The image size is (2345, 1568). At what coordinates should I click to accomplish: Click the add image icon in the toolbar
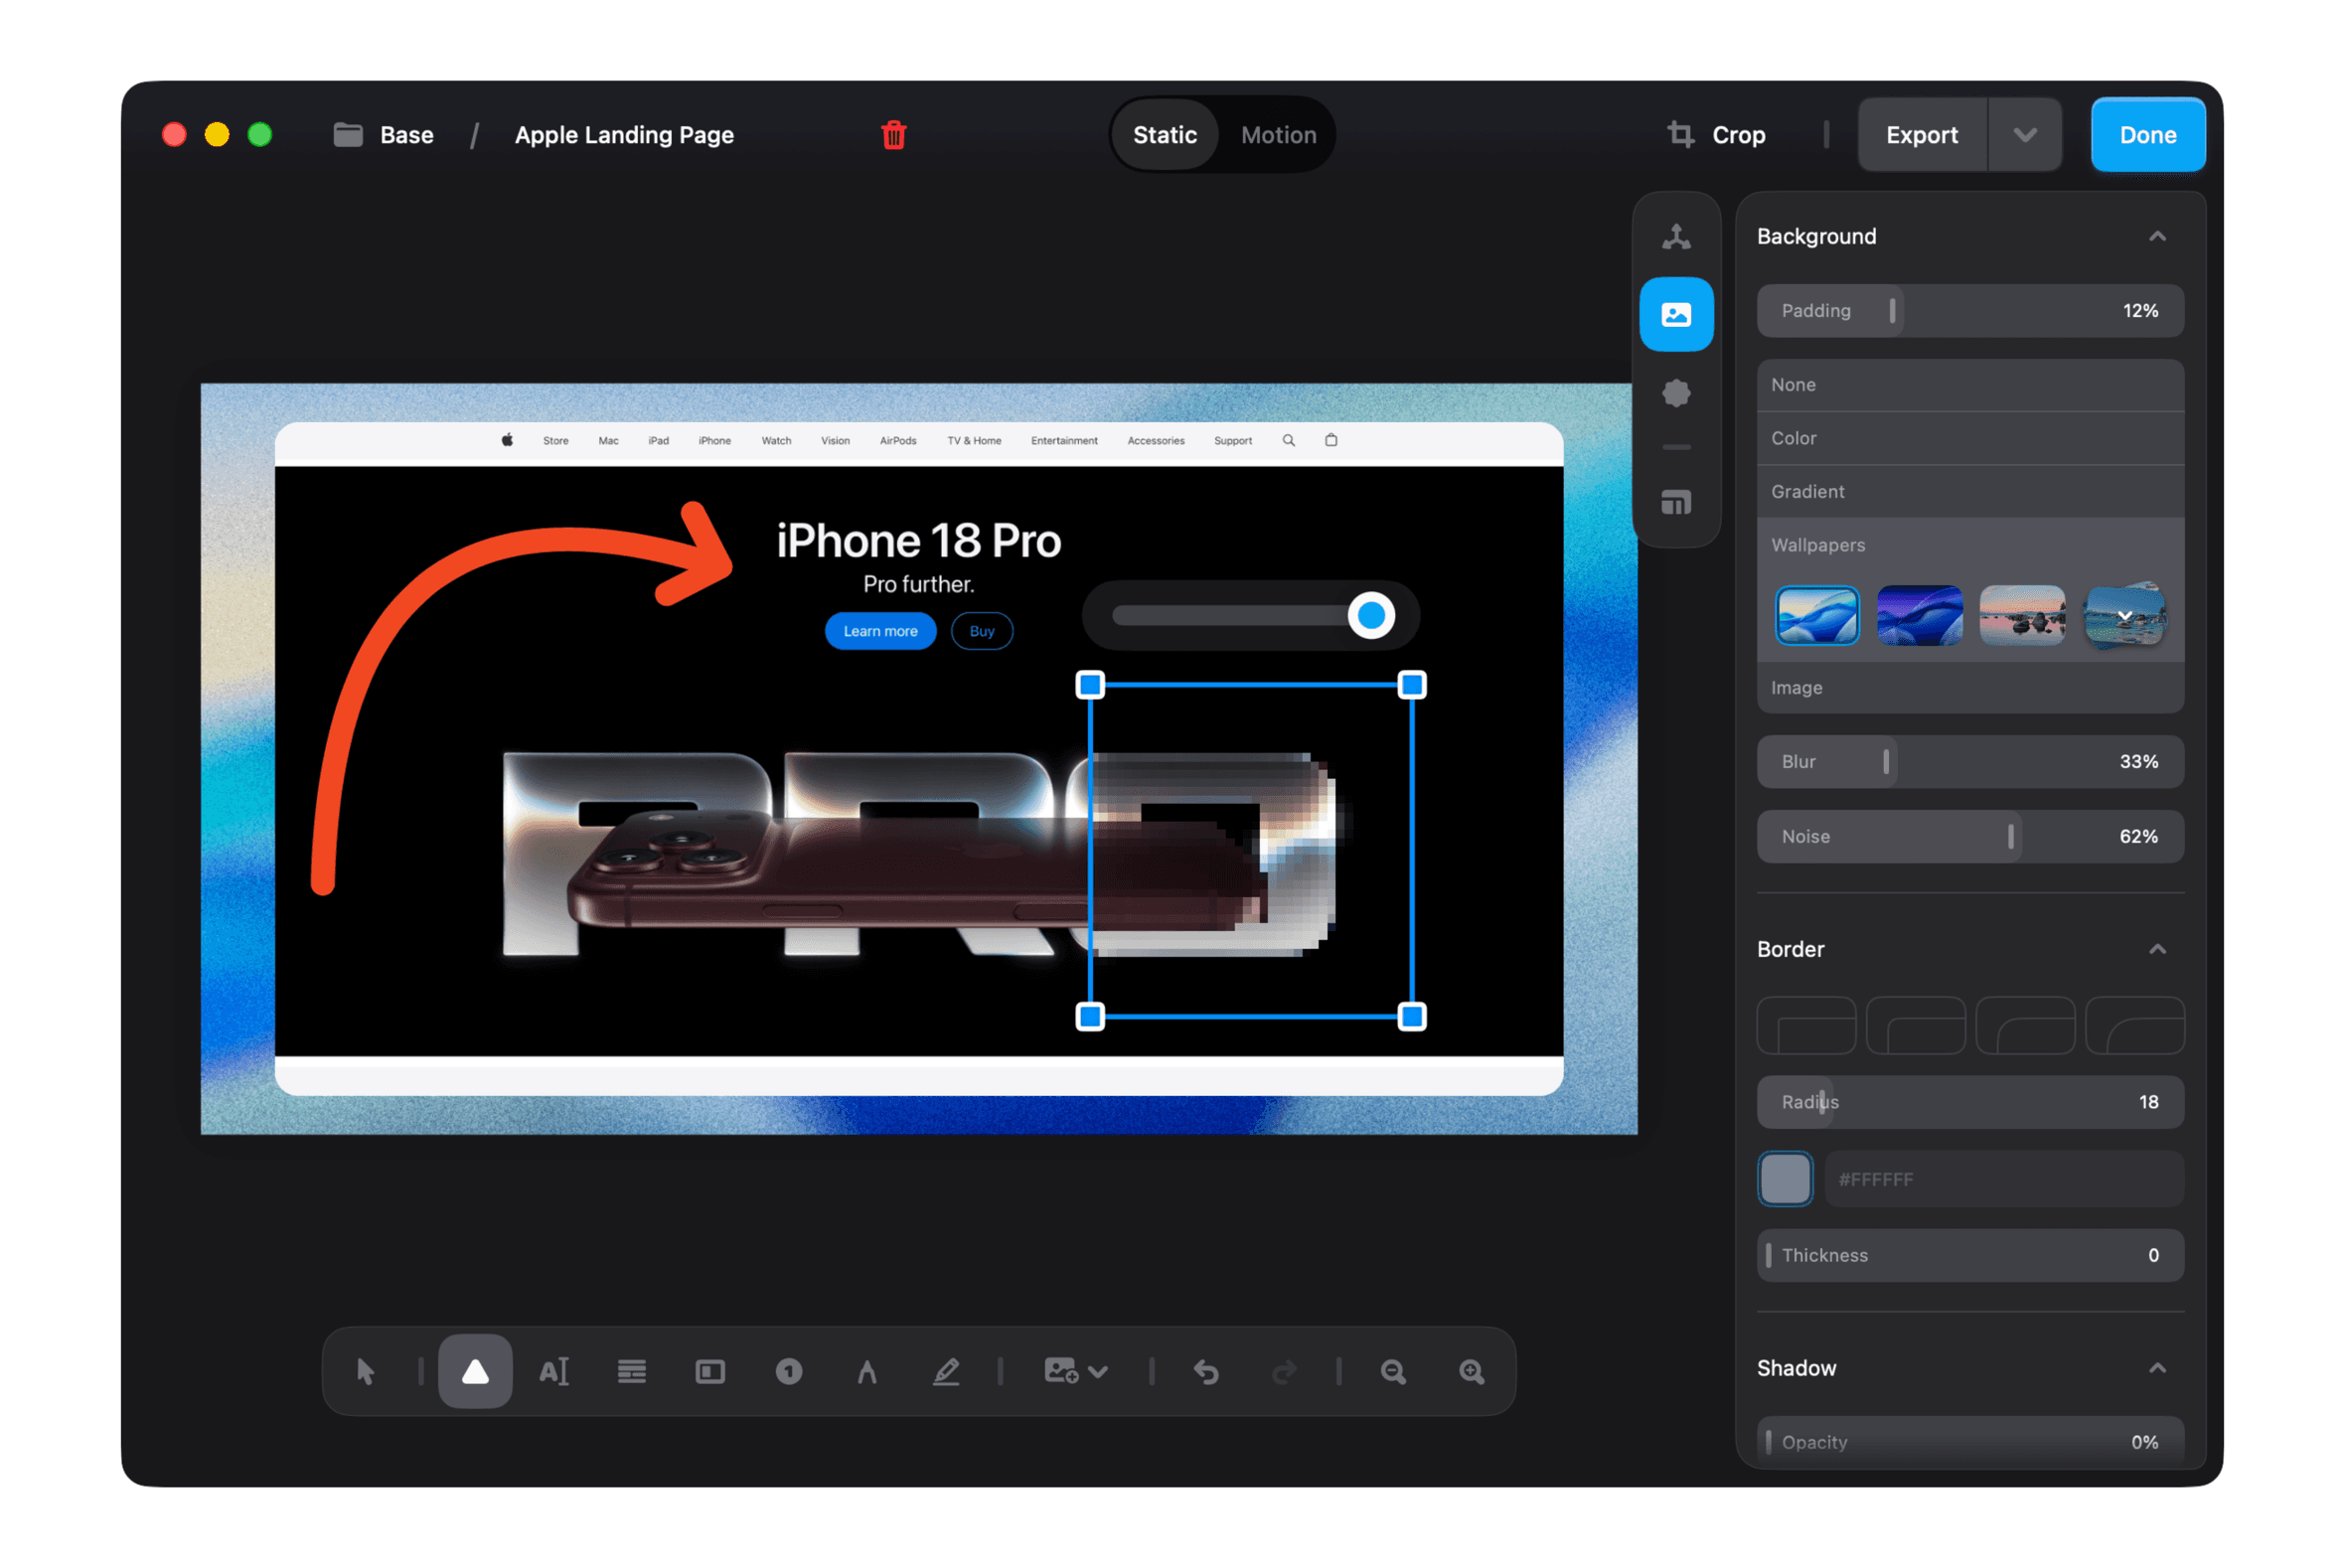(x=1060, y=1370)
